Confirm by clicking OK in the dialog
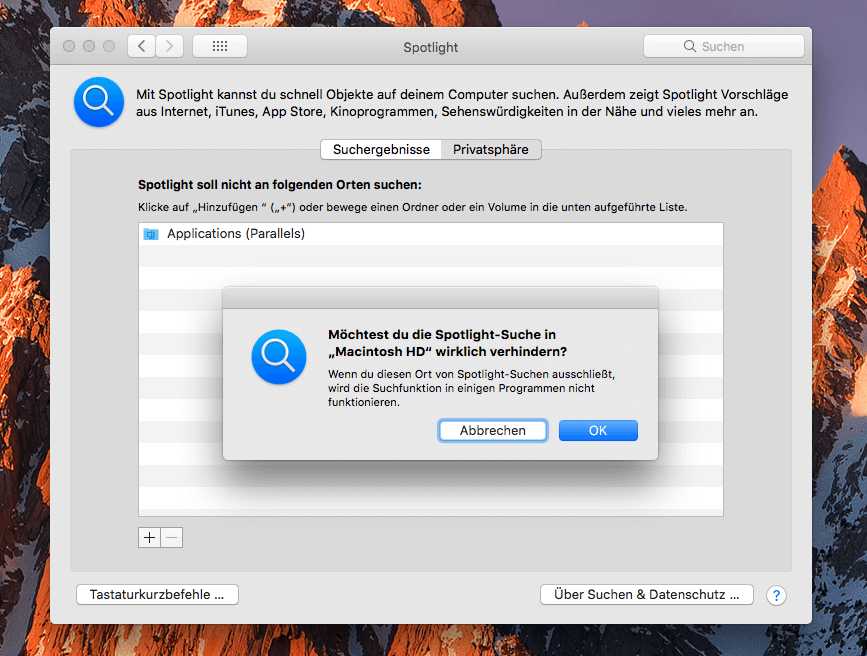 point(598,430)
